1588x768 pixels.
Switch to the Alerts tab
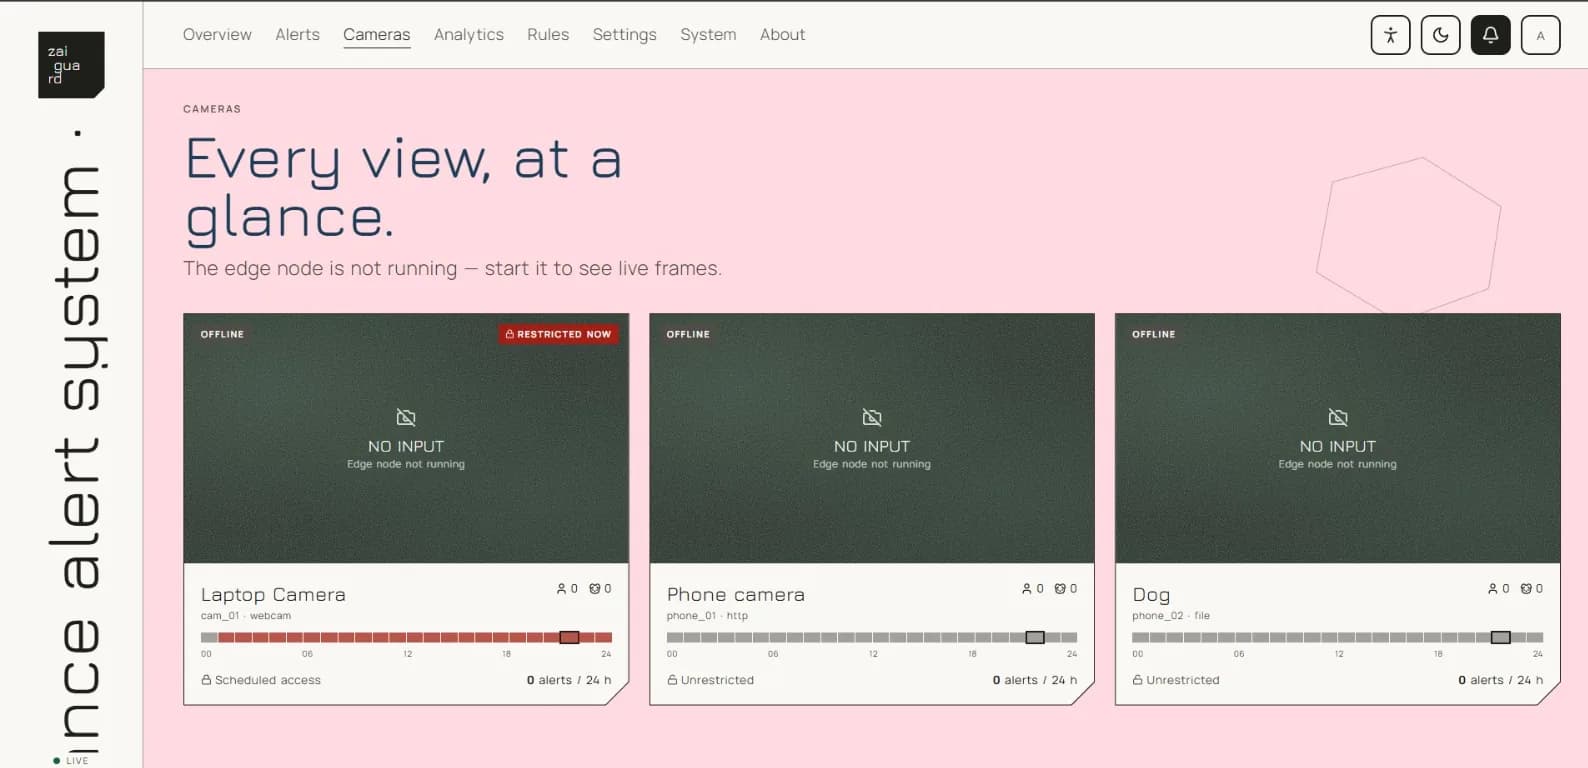tap(298, 35)
